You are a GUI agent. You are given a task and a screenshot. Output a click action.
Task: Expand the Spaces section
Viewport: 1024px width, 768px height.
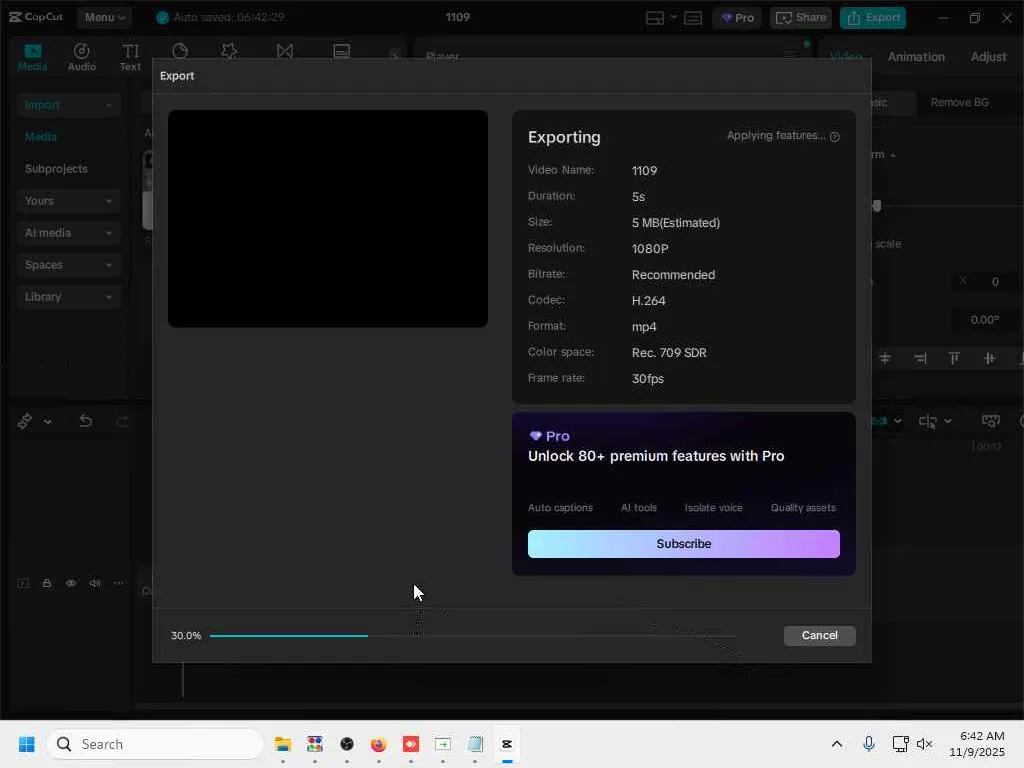69,264
